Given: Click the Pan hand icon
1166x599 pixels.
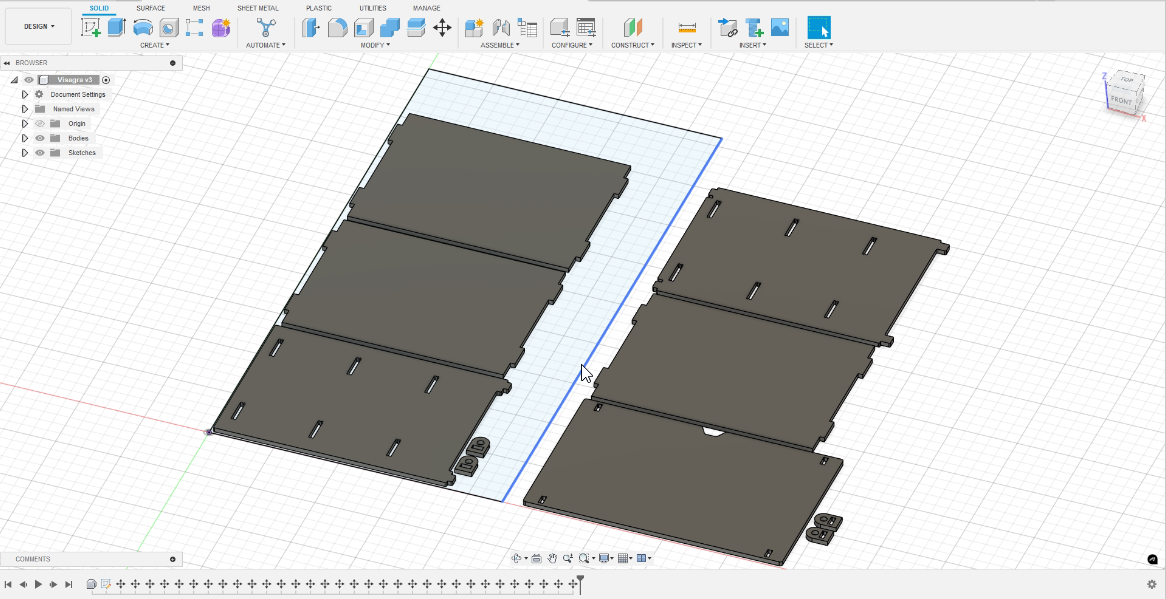Looking at the screenshot, I should 553,558.
